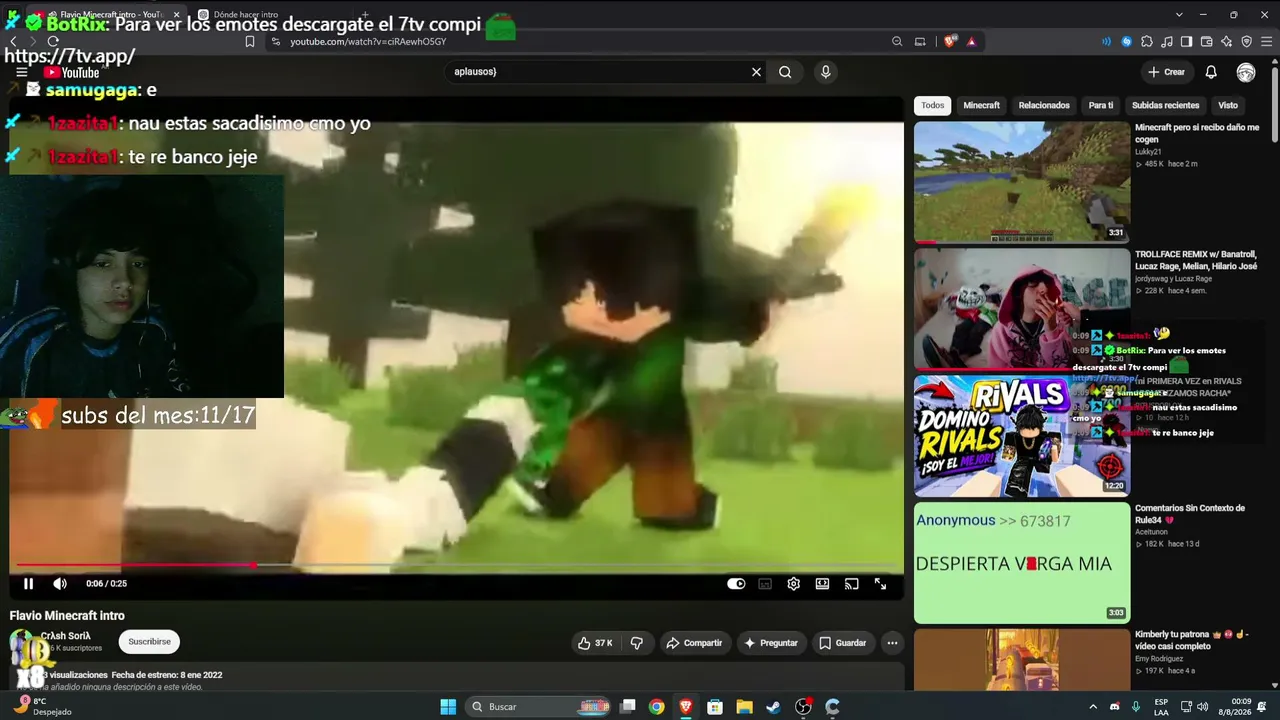
Task: Click the taskbar Buscar search box
Action: tap(540, 707)
